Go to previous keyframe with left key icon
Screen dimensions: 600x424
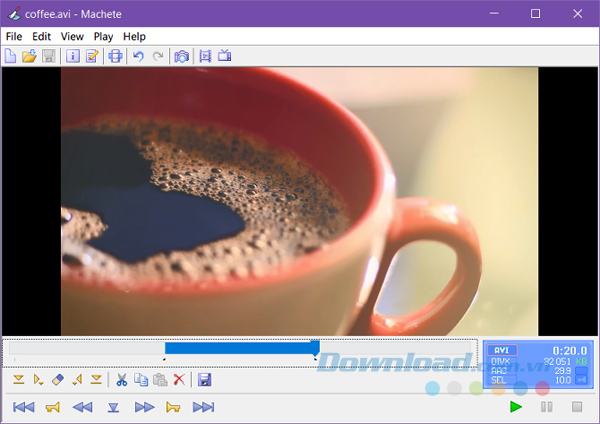(52, 407)
